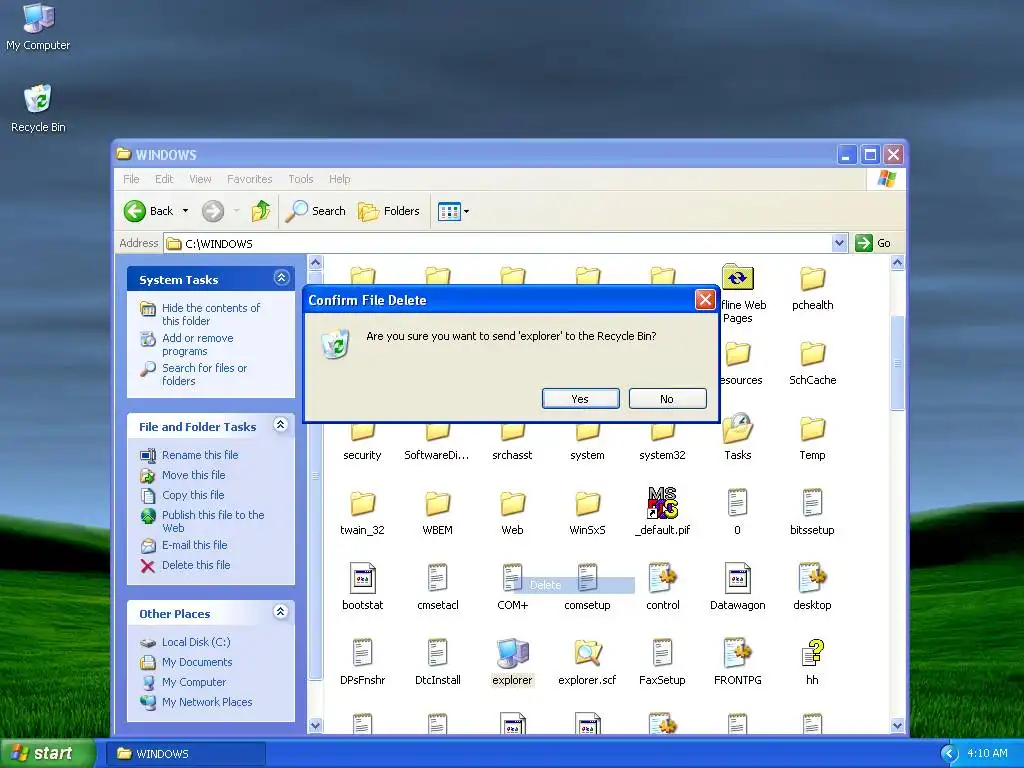Select the Datawagon file
This screenshot has width=1024, height=768.
(x=738, y=586)
